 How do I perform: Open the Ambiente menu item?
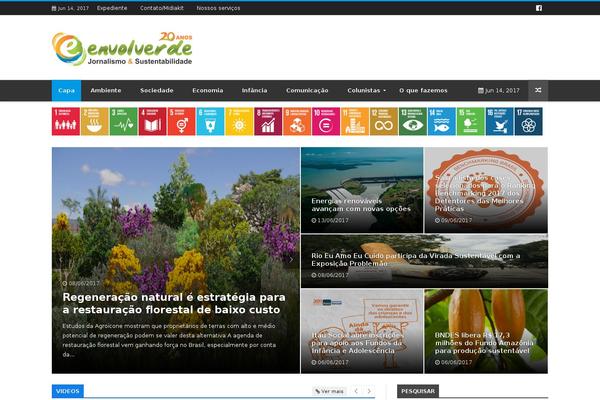(106, 91)
